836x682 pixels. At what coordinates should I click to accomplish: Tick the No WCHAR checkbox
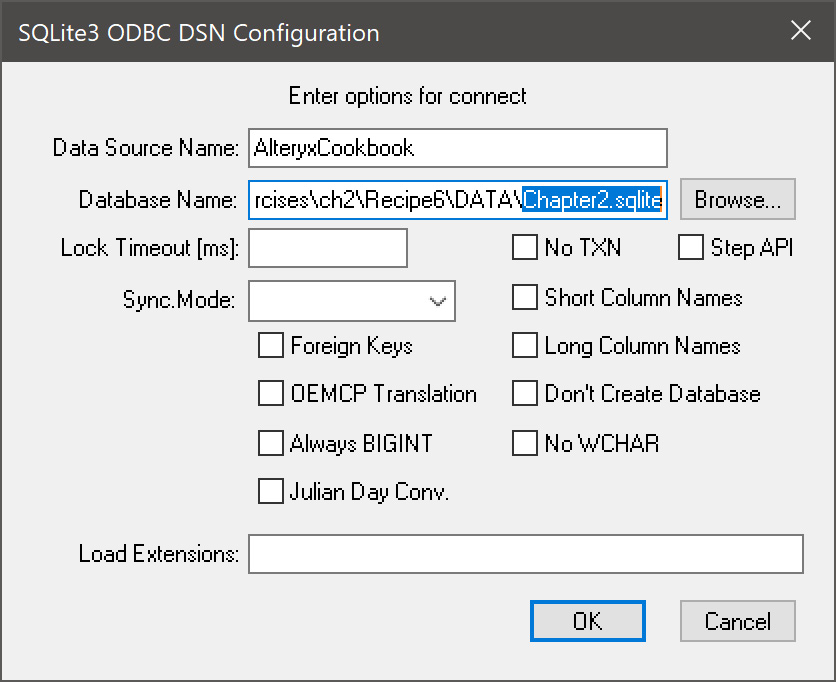click(x=525, y=443)
